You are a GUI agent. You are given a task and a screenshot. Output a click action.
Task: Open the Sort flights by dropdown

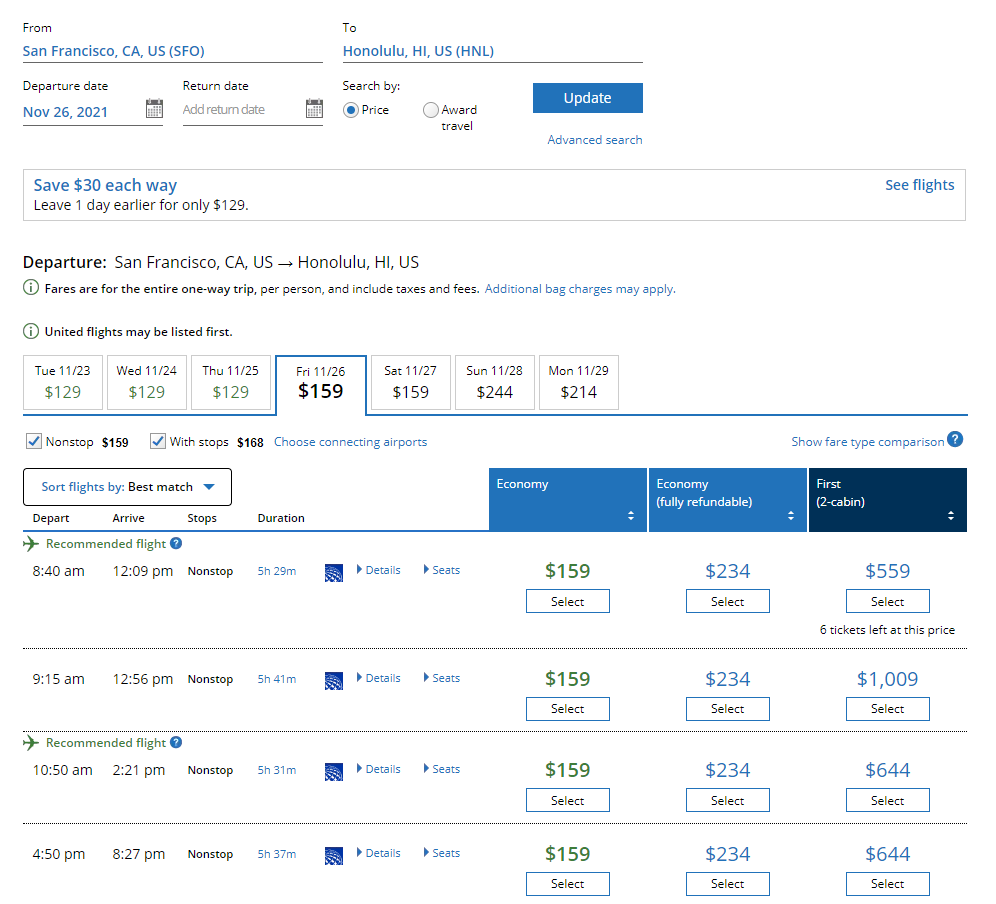click(128, 487)
